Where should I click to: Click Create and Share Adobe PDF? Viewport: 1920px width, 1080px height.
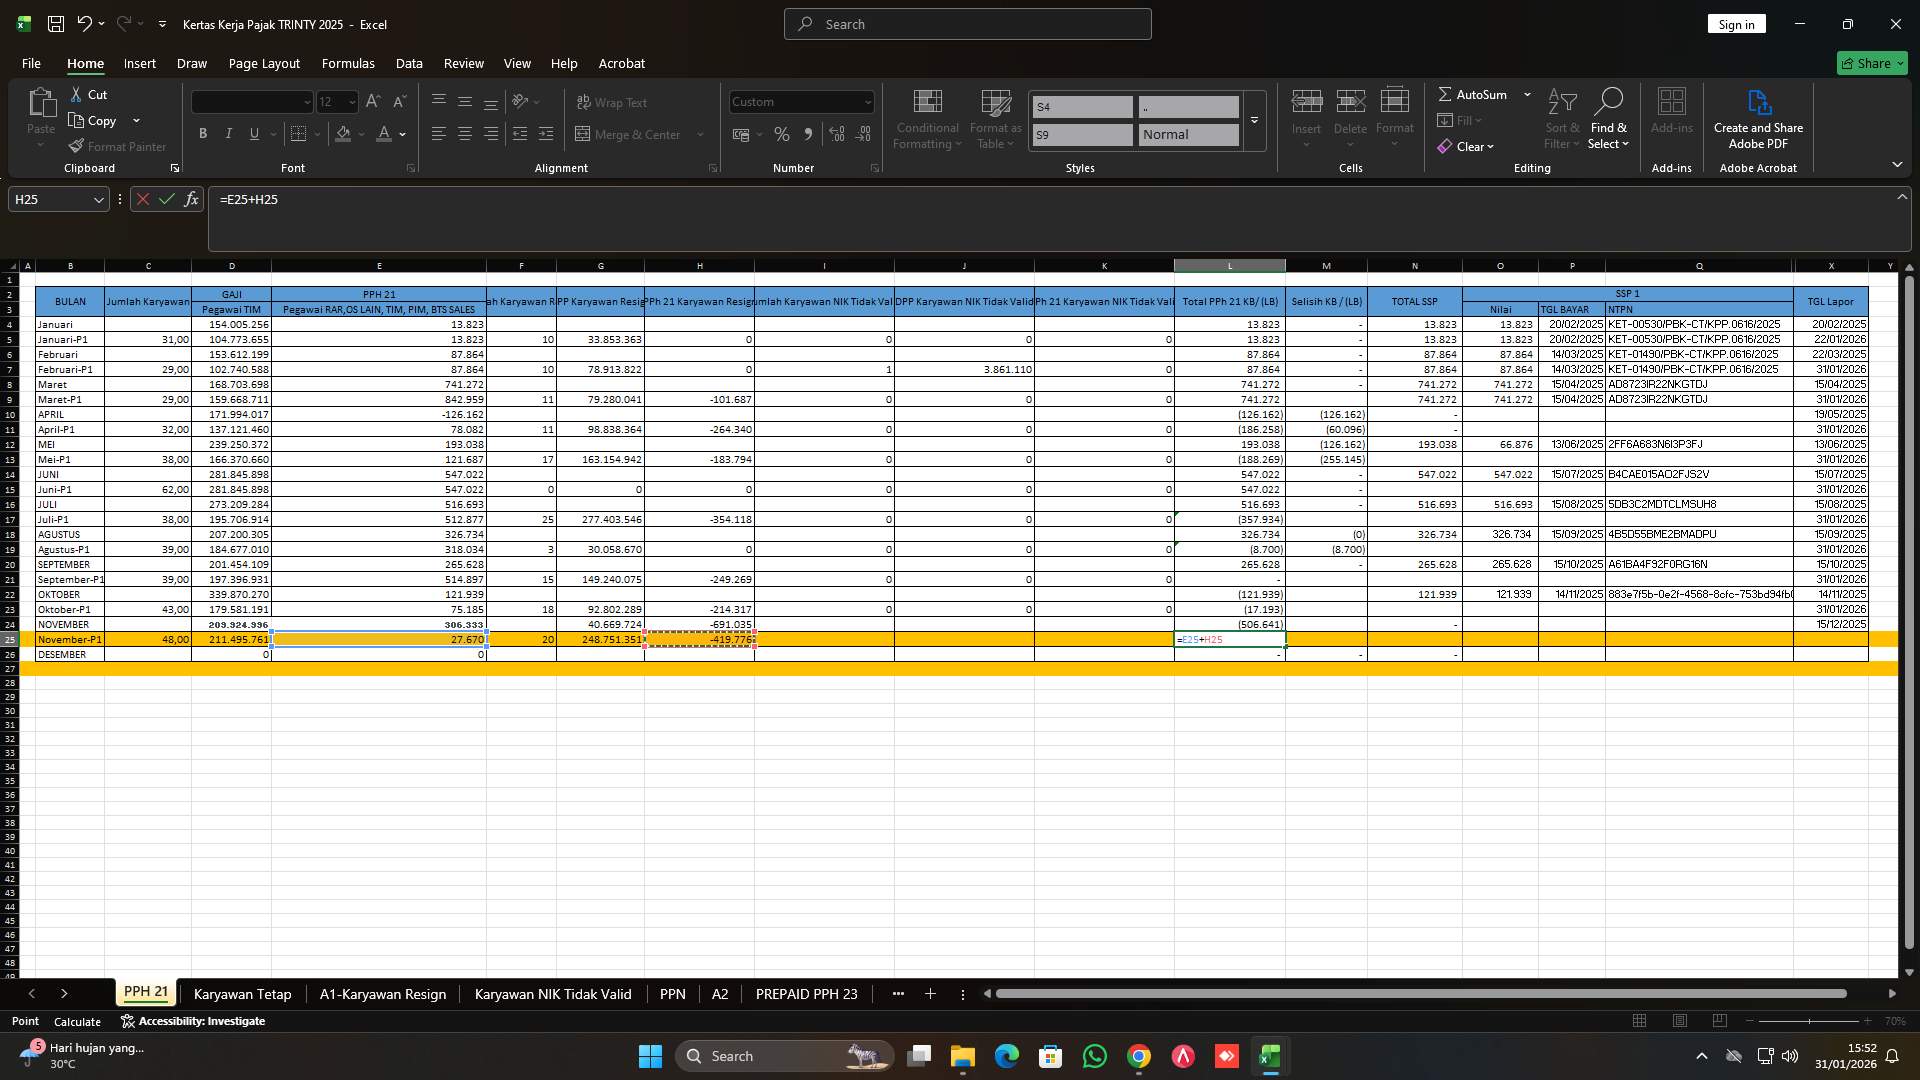[1758, 120]
